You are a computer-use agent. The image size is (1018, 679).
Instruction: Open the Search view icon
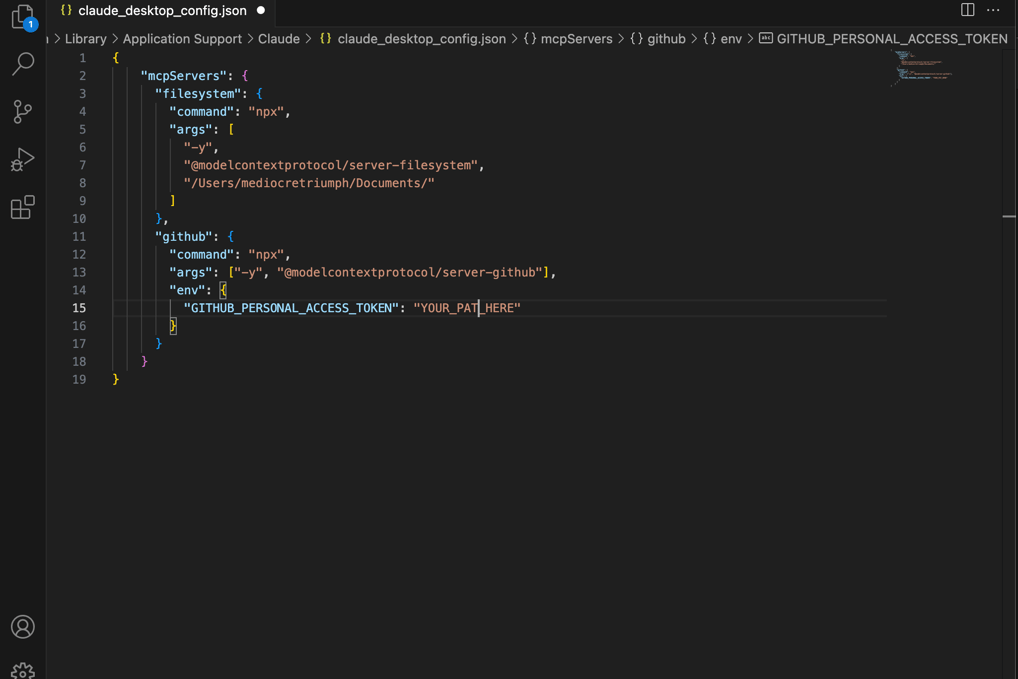(x=23, y=64)
